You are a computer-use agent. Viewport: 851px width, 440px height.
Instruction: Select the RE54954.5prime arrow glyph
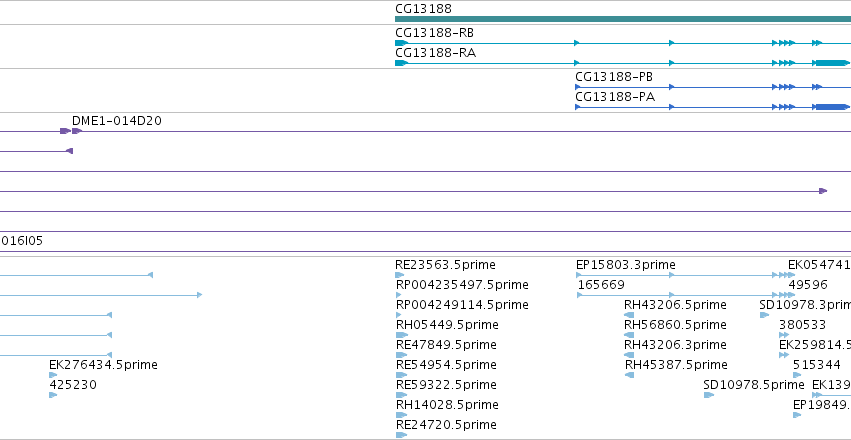402,375
